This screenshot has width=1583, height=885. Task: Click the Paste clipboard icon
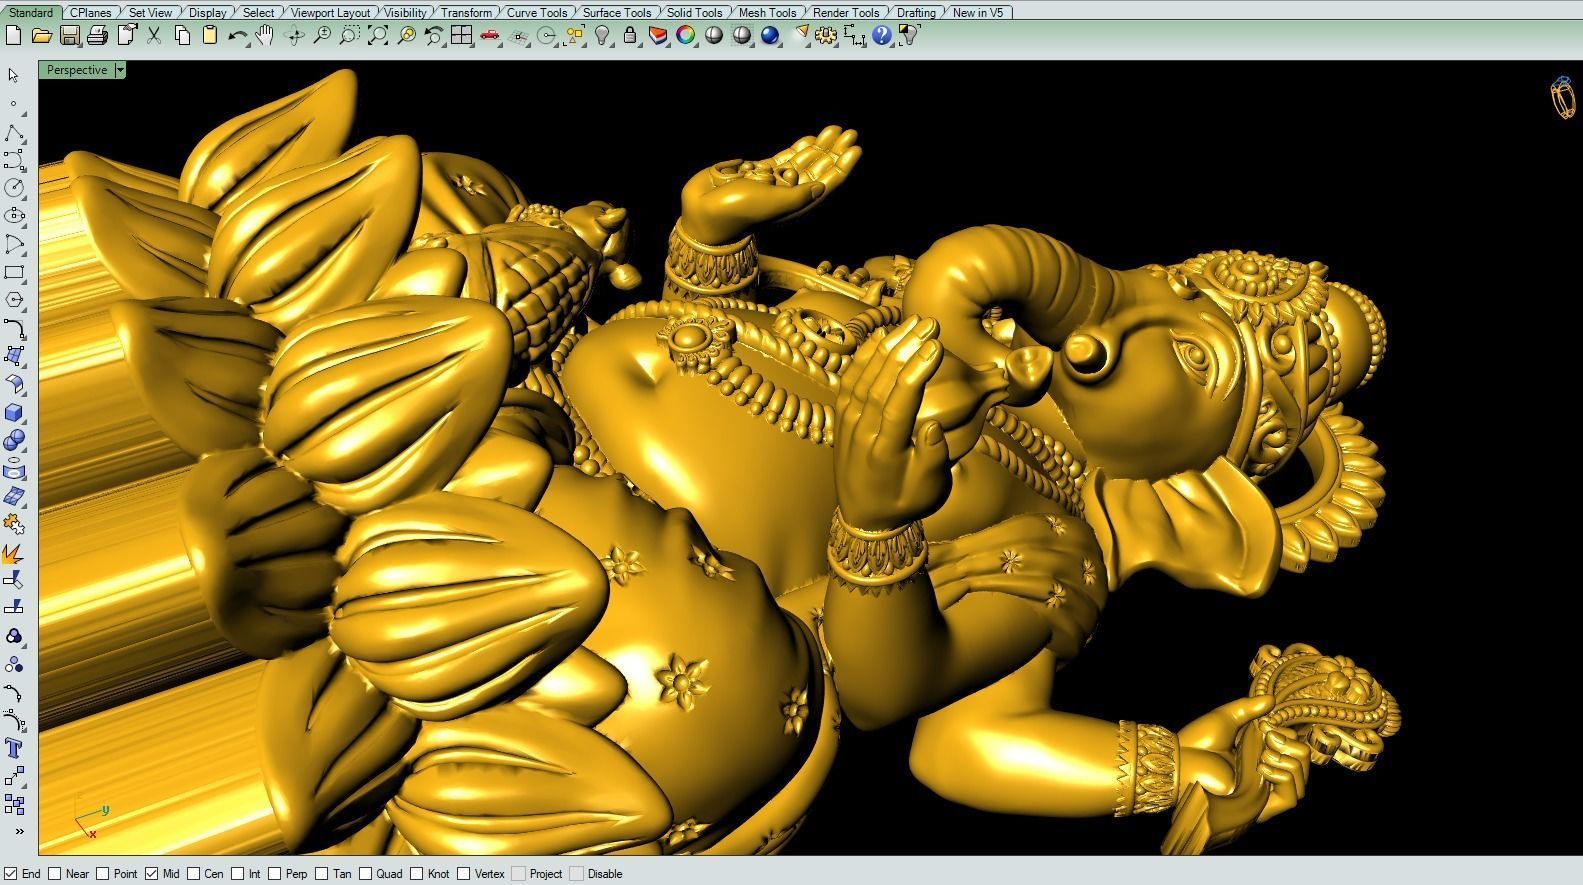209,36
